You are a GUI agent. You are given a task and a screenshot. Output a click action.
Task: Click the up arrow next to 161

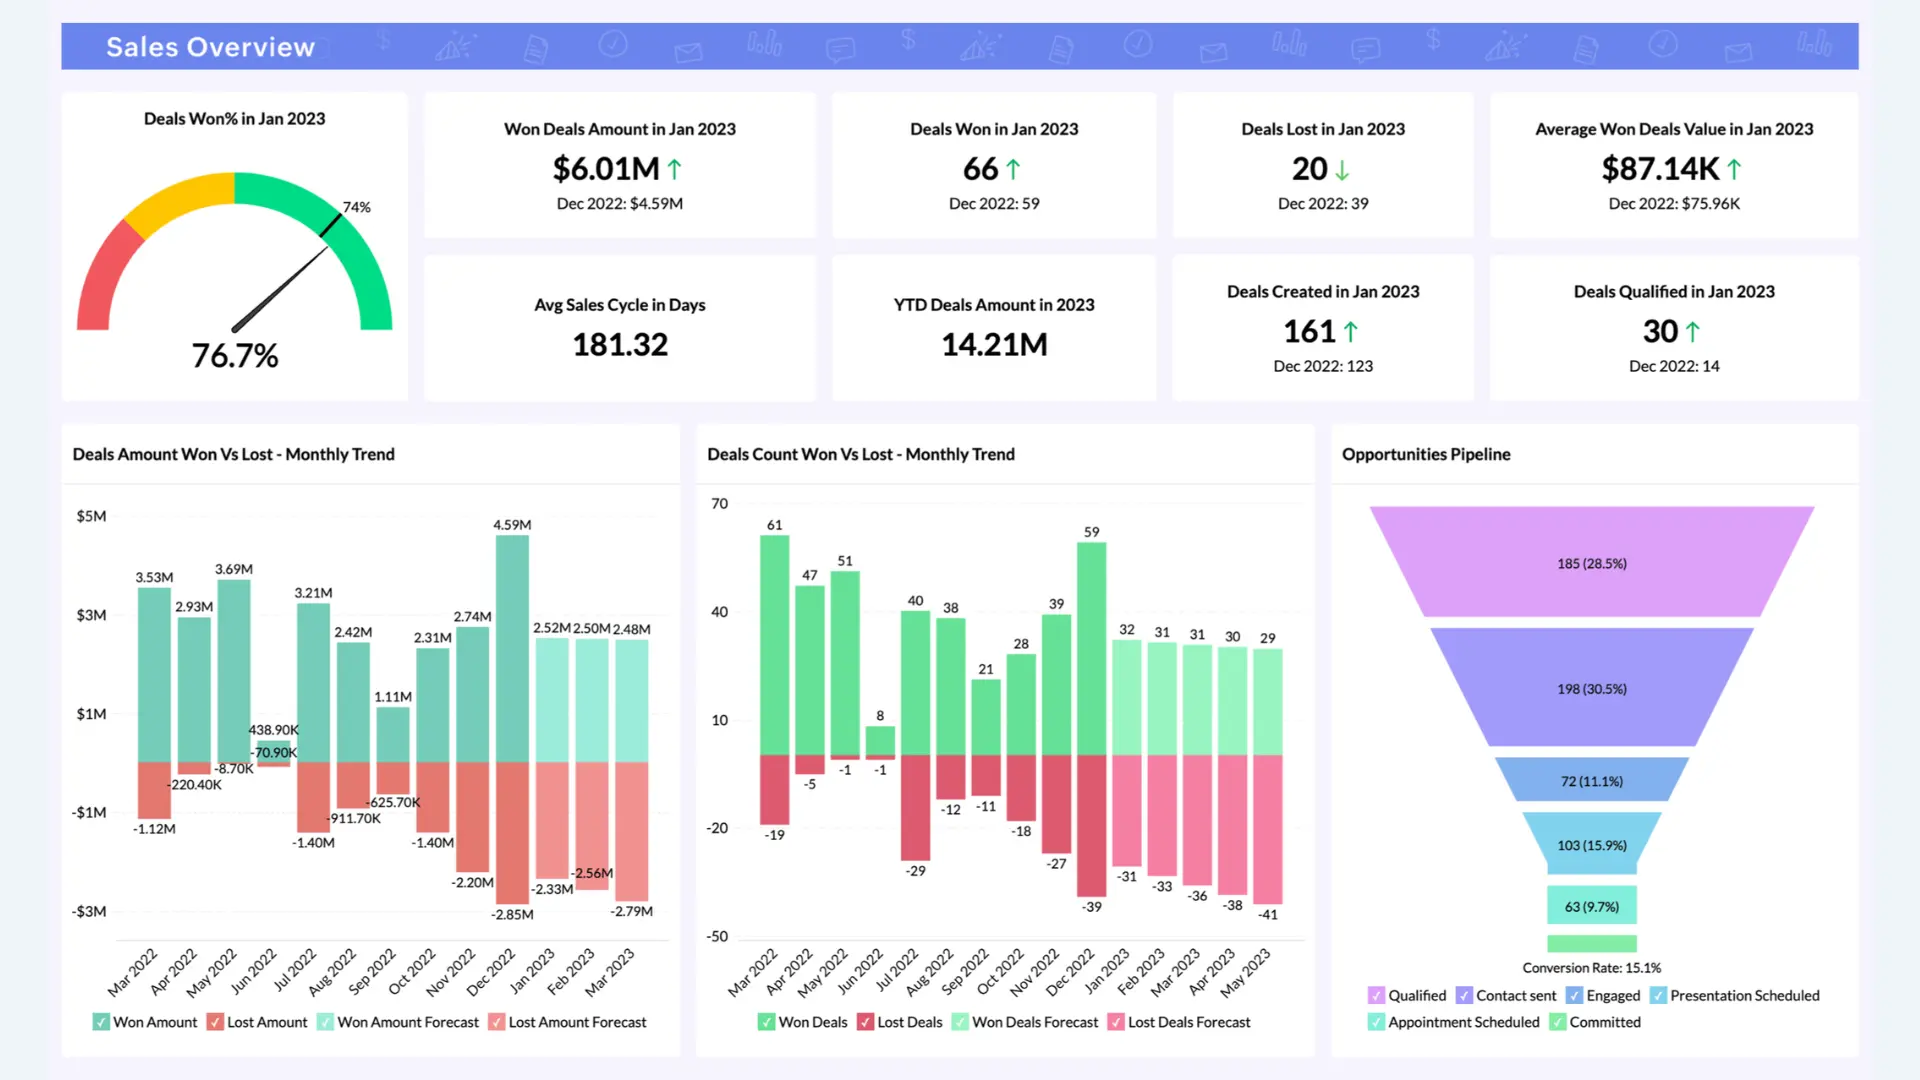[1351, 332]
